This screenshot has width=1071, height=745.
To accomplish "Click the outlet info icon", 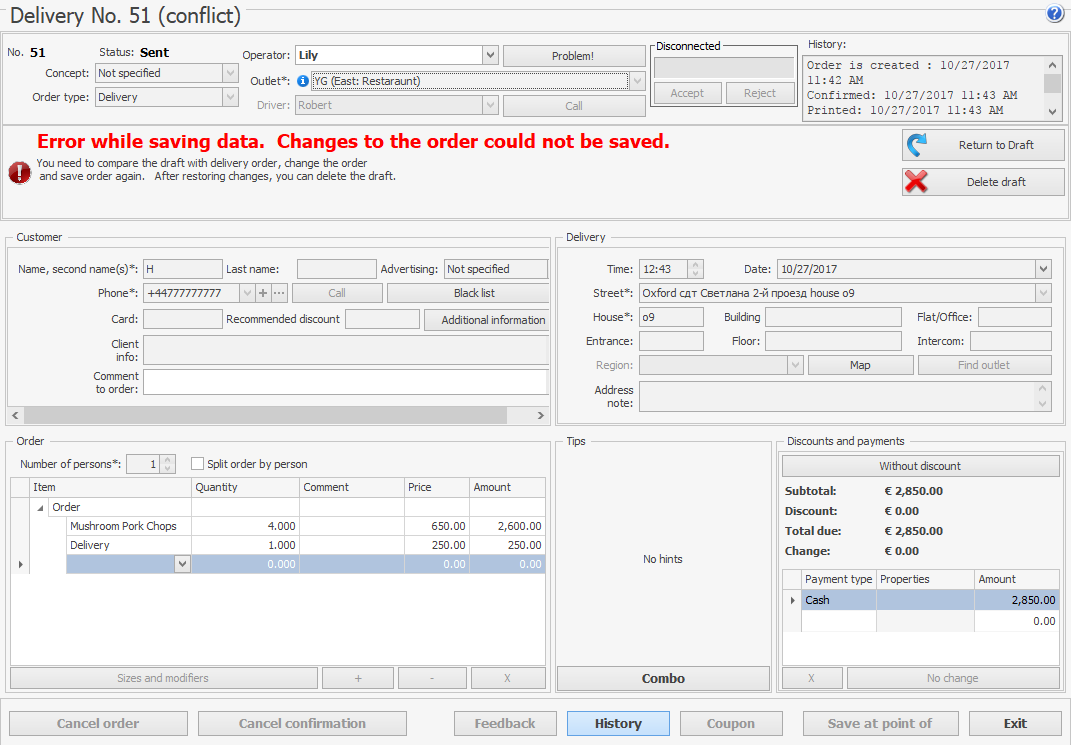I will click(x=303, y=81).
